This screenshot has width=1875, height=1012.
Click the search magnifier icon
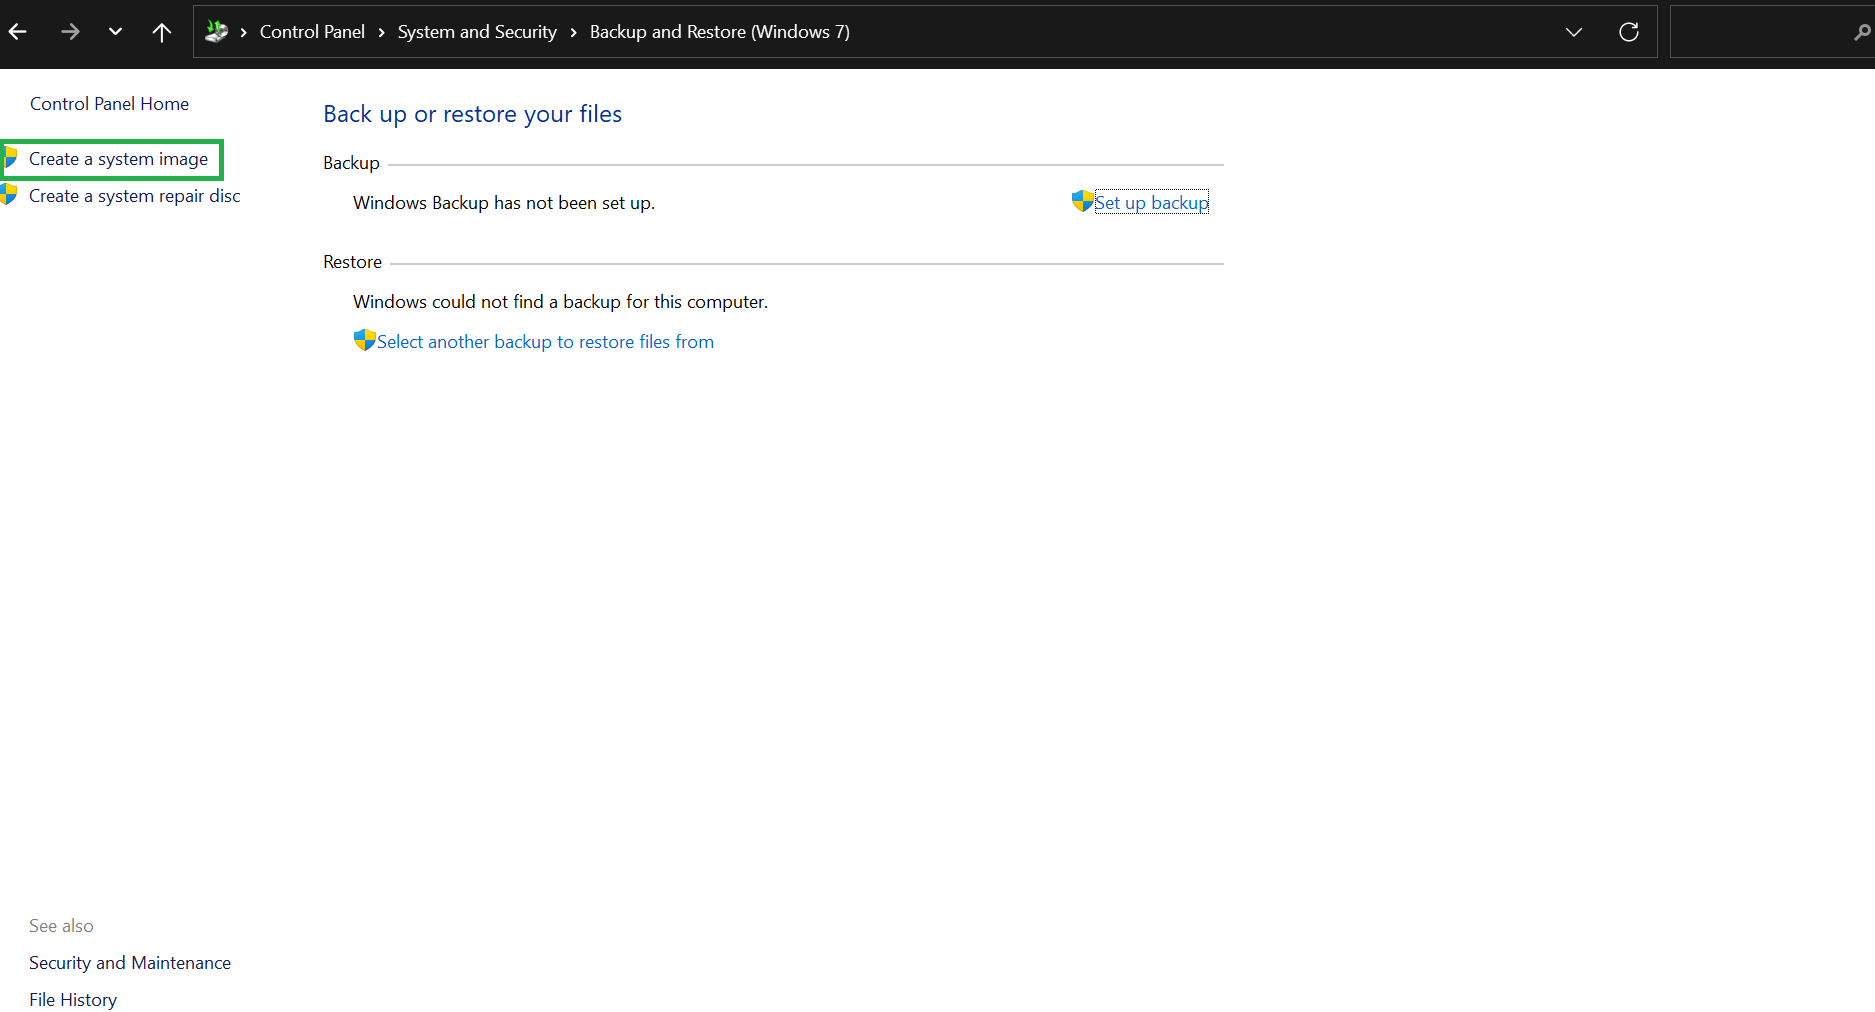tap(1862, 32)
